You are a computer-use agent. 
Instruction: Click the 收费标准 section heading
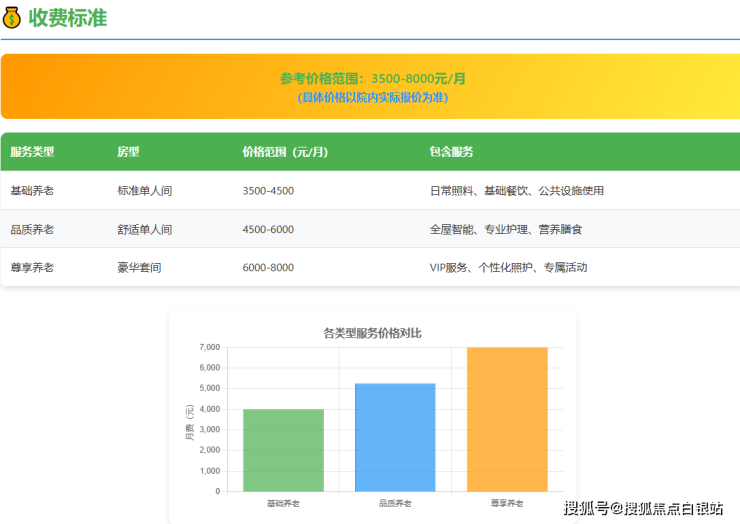(x=68, y=18)
